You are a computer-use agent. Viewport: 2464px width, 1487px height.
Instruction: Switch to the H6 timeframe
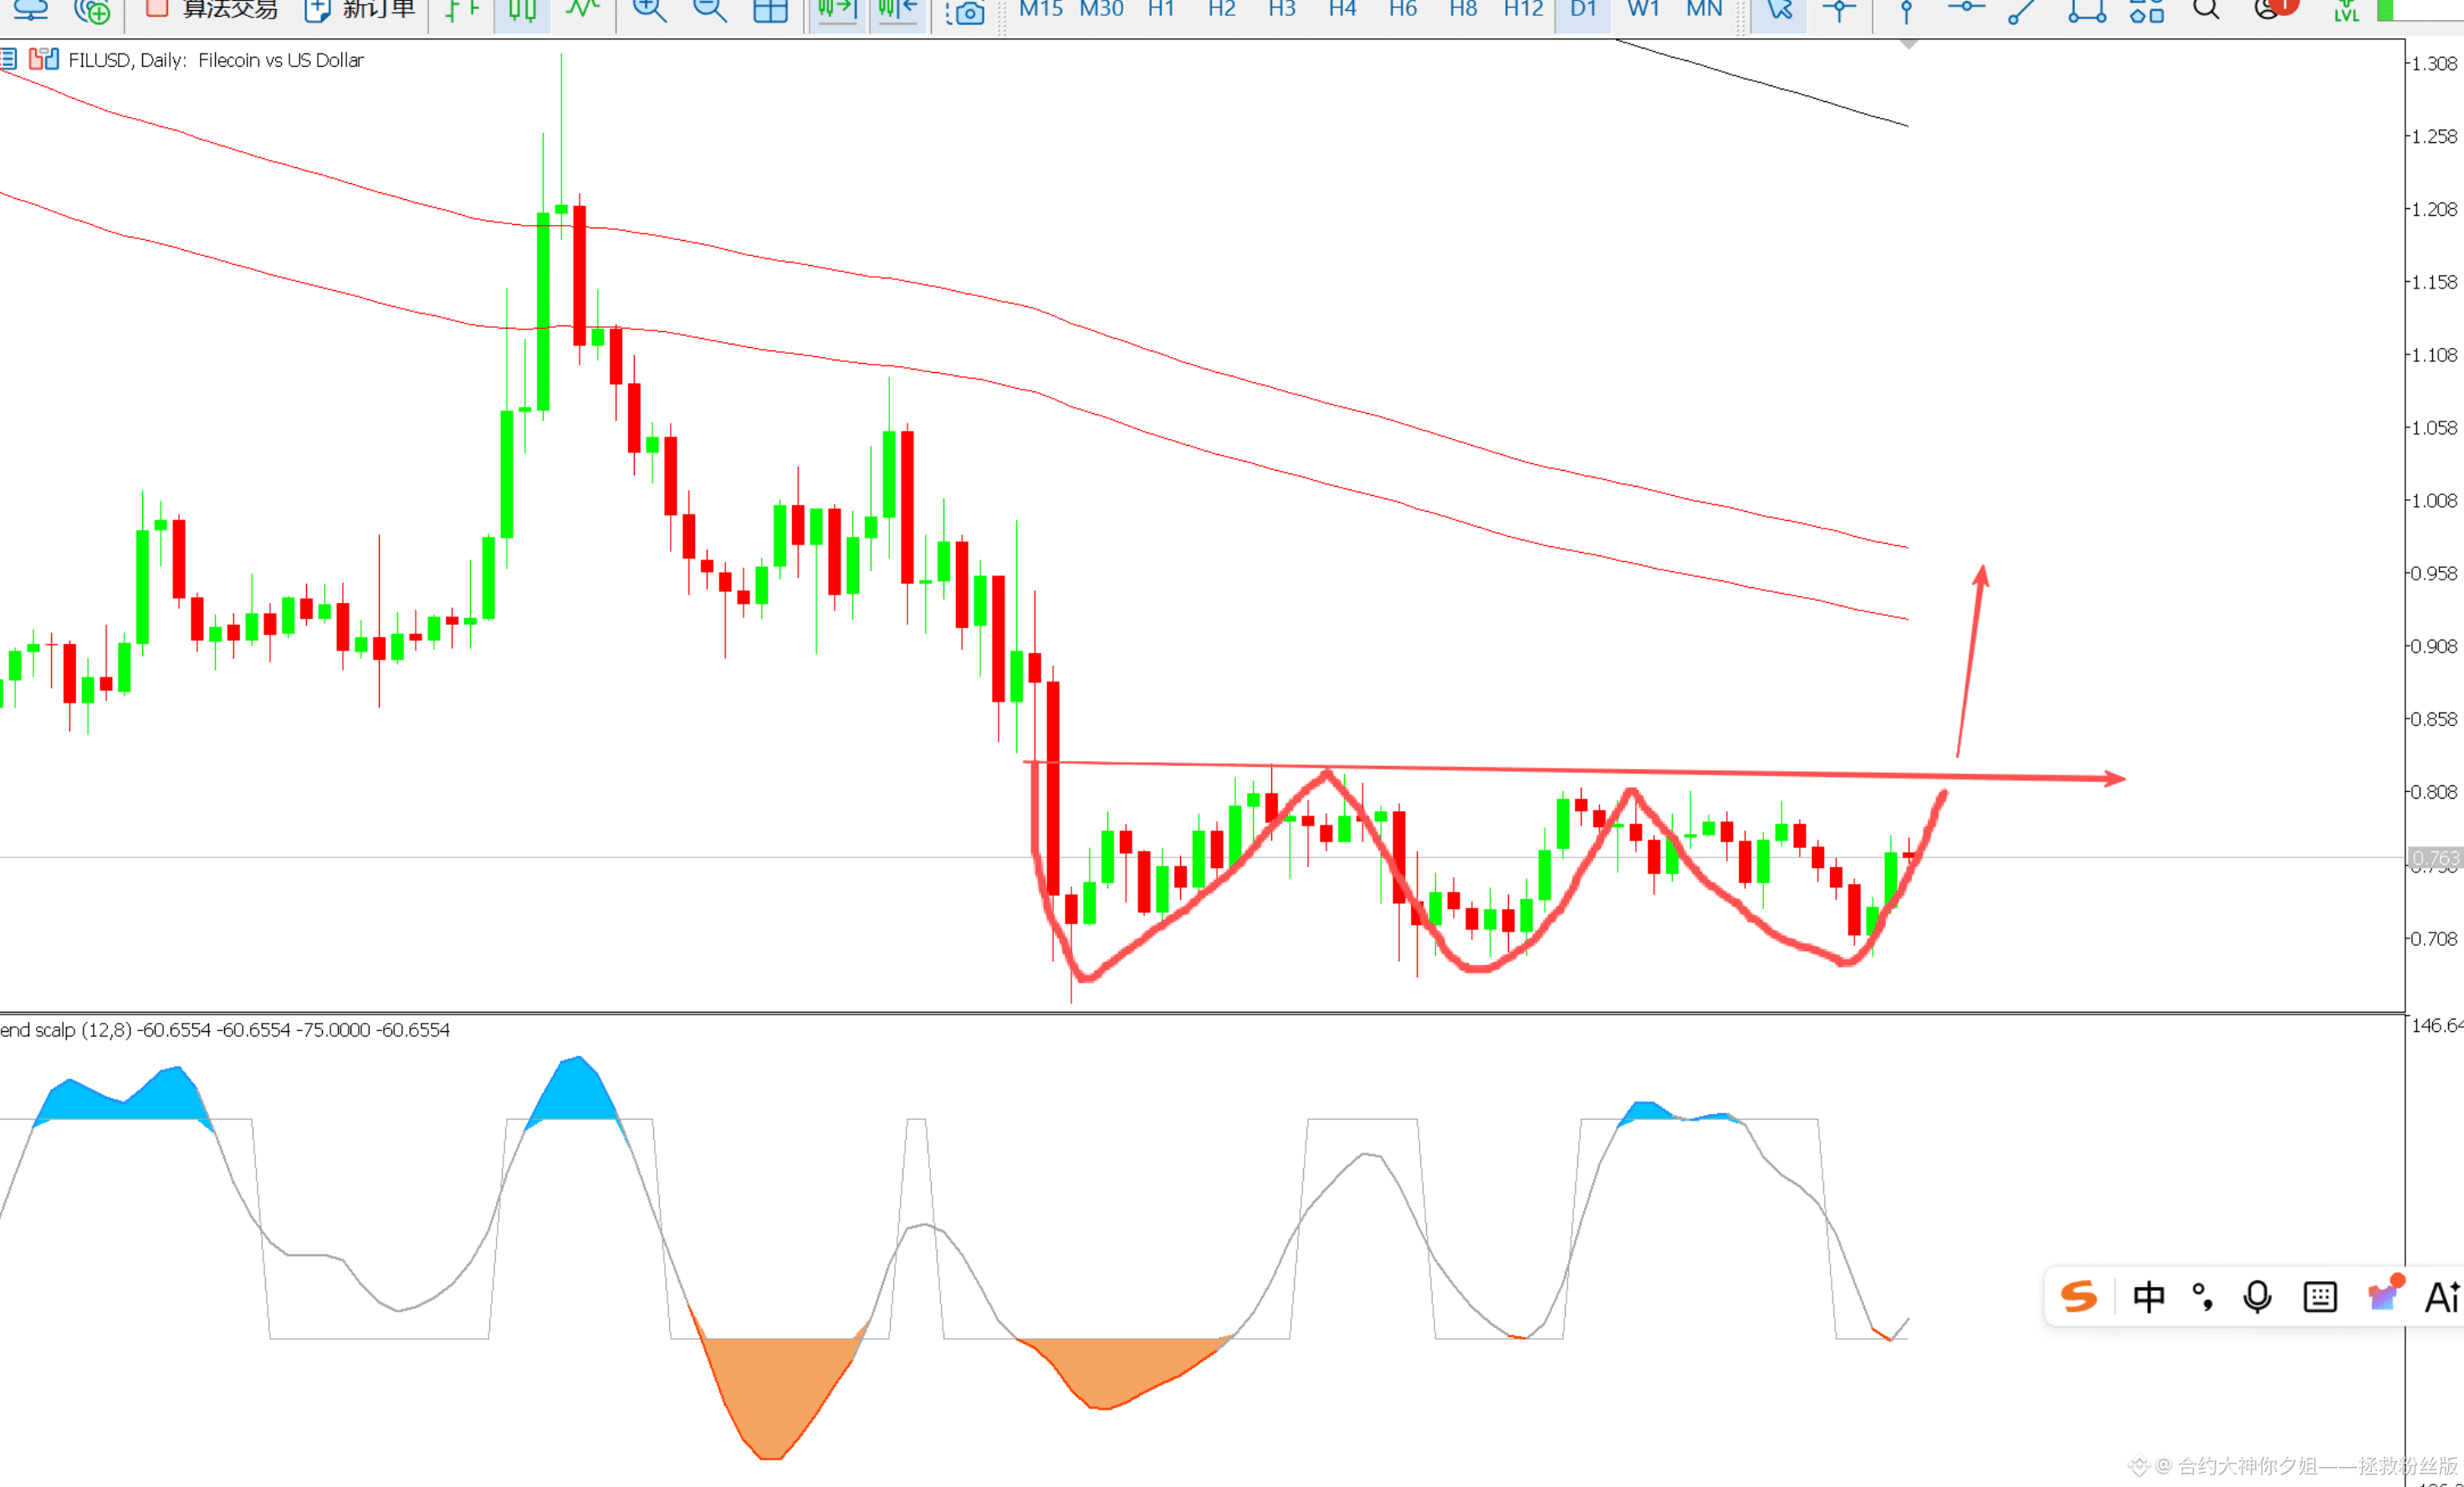[1402, 9]
